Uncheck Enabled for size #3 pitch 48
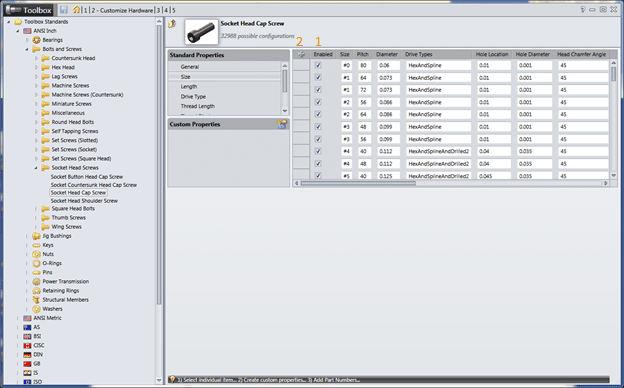This screenshot has width=624, height=388. pos(318,127)
